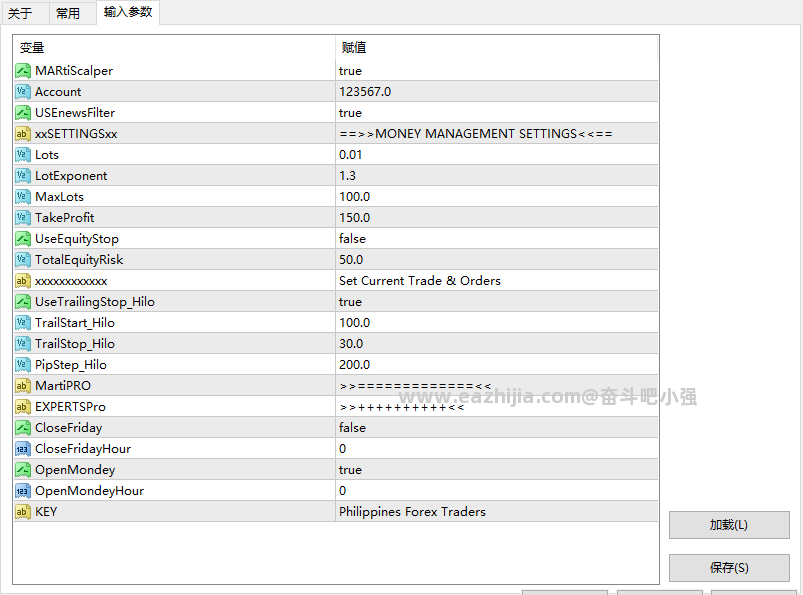Click the 保存(S) button
Image resolution: width=803 pixels, height=595 pixels.
[x=729, y=568]
